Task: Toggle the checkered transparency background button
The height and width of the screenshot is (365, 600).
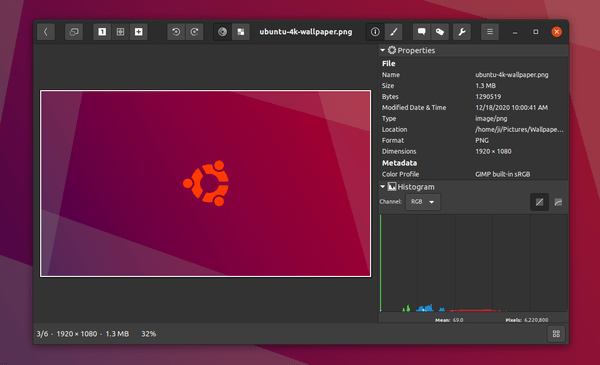Action: 241,32
